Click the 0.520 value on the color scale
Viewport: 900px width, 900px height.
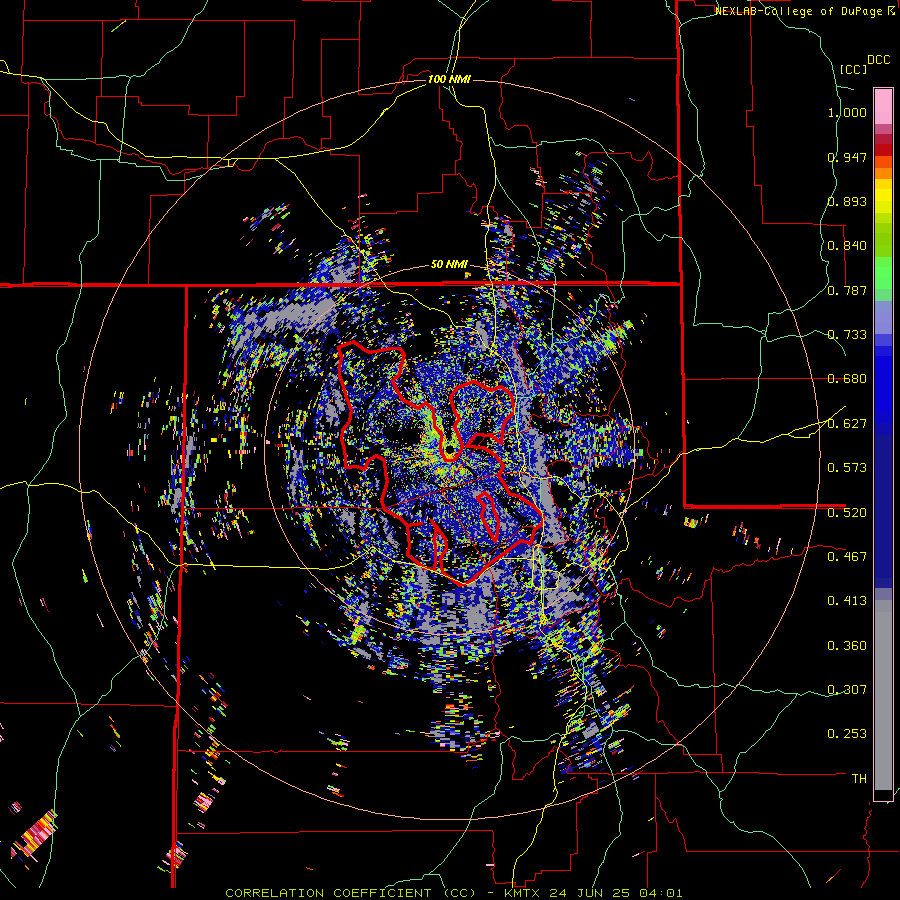[847, 513]
